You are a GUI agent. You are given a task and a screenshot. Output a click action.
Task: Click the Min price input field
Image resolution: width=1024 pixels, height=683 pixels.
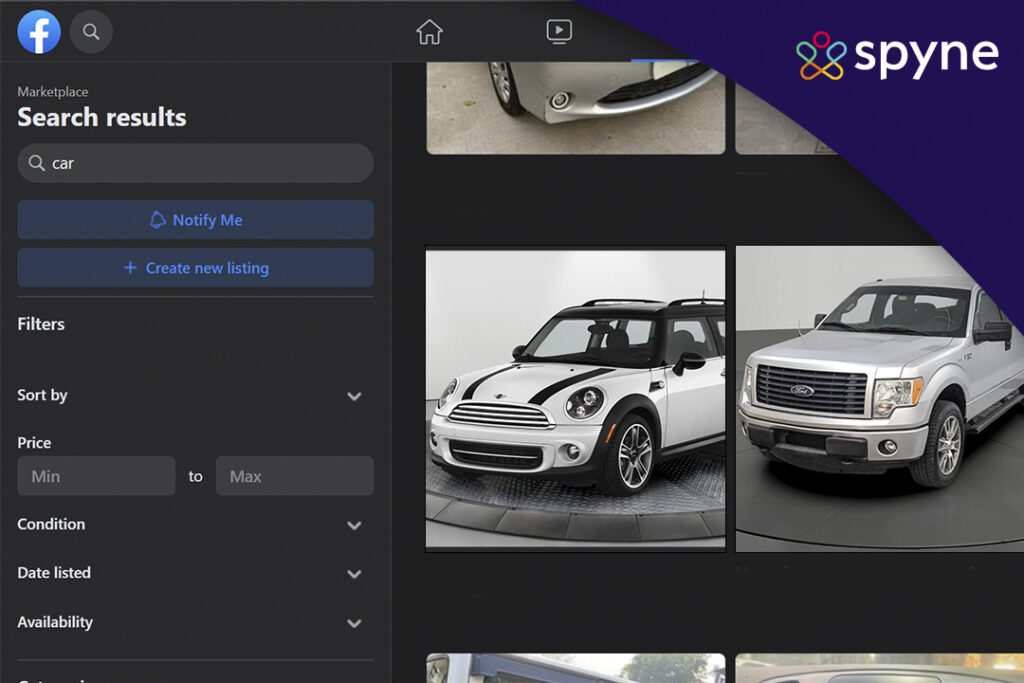pos(96,475)
